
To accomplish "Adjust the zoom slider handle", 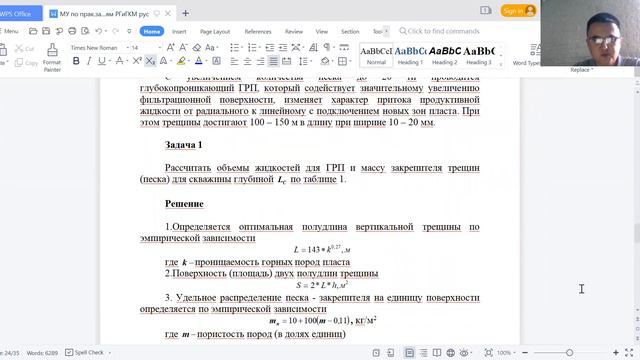I will tap(569, 352).
